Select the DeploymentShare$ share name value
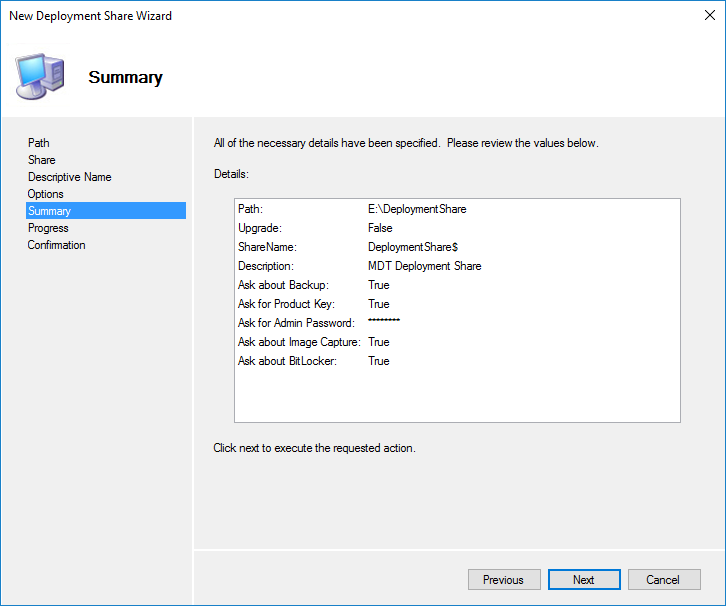 413,247
